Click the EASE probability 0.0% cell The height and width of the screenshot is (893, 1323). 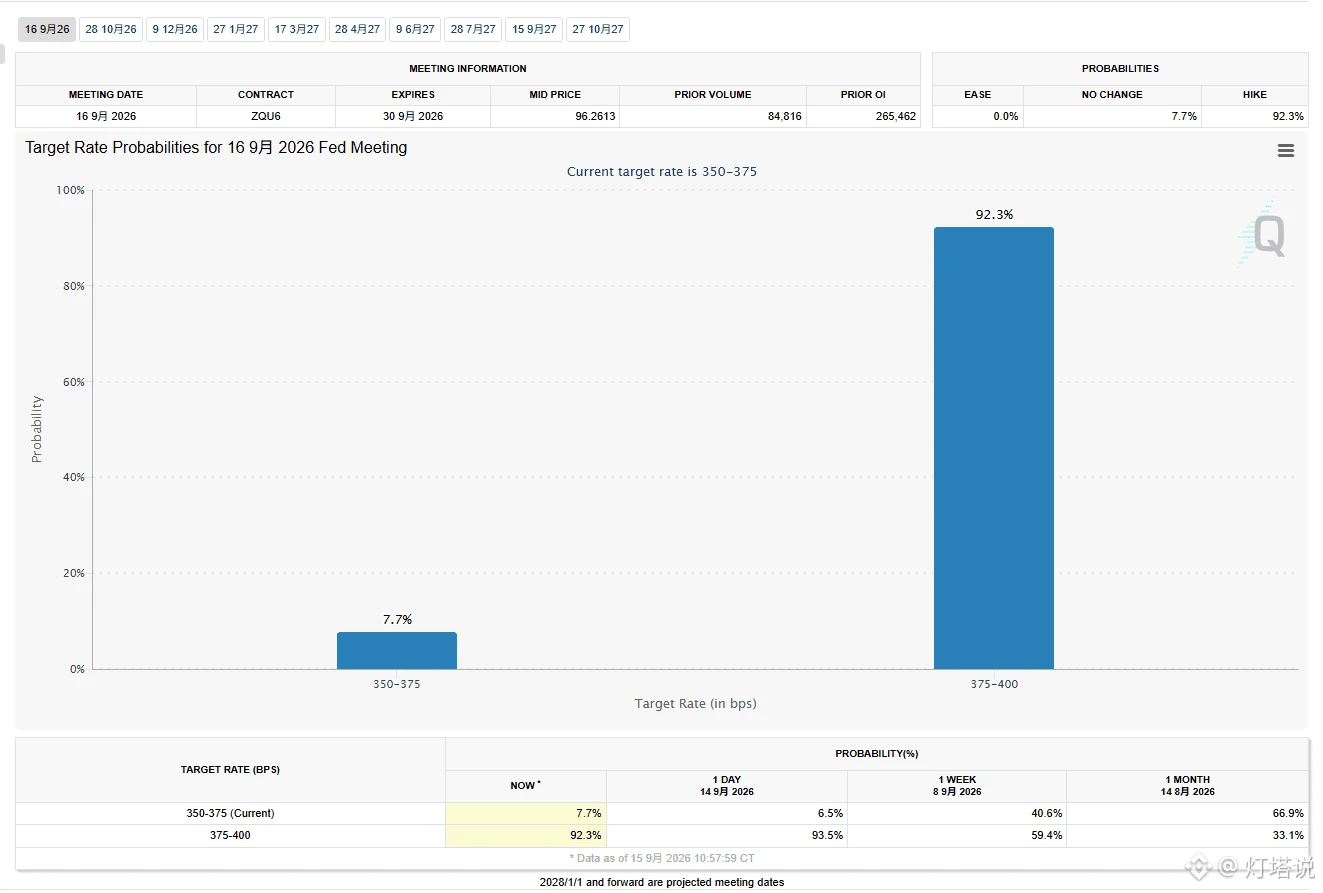tap(978, 116)
